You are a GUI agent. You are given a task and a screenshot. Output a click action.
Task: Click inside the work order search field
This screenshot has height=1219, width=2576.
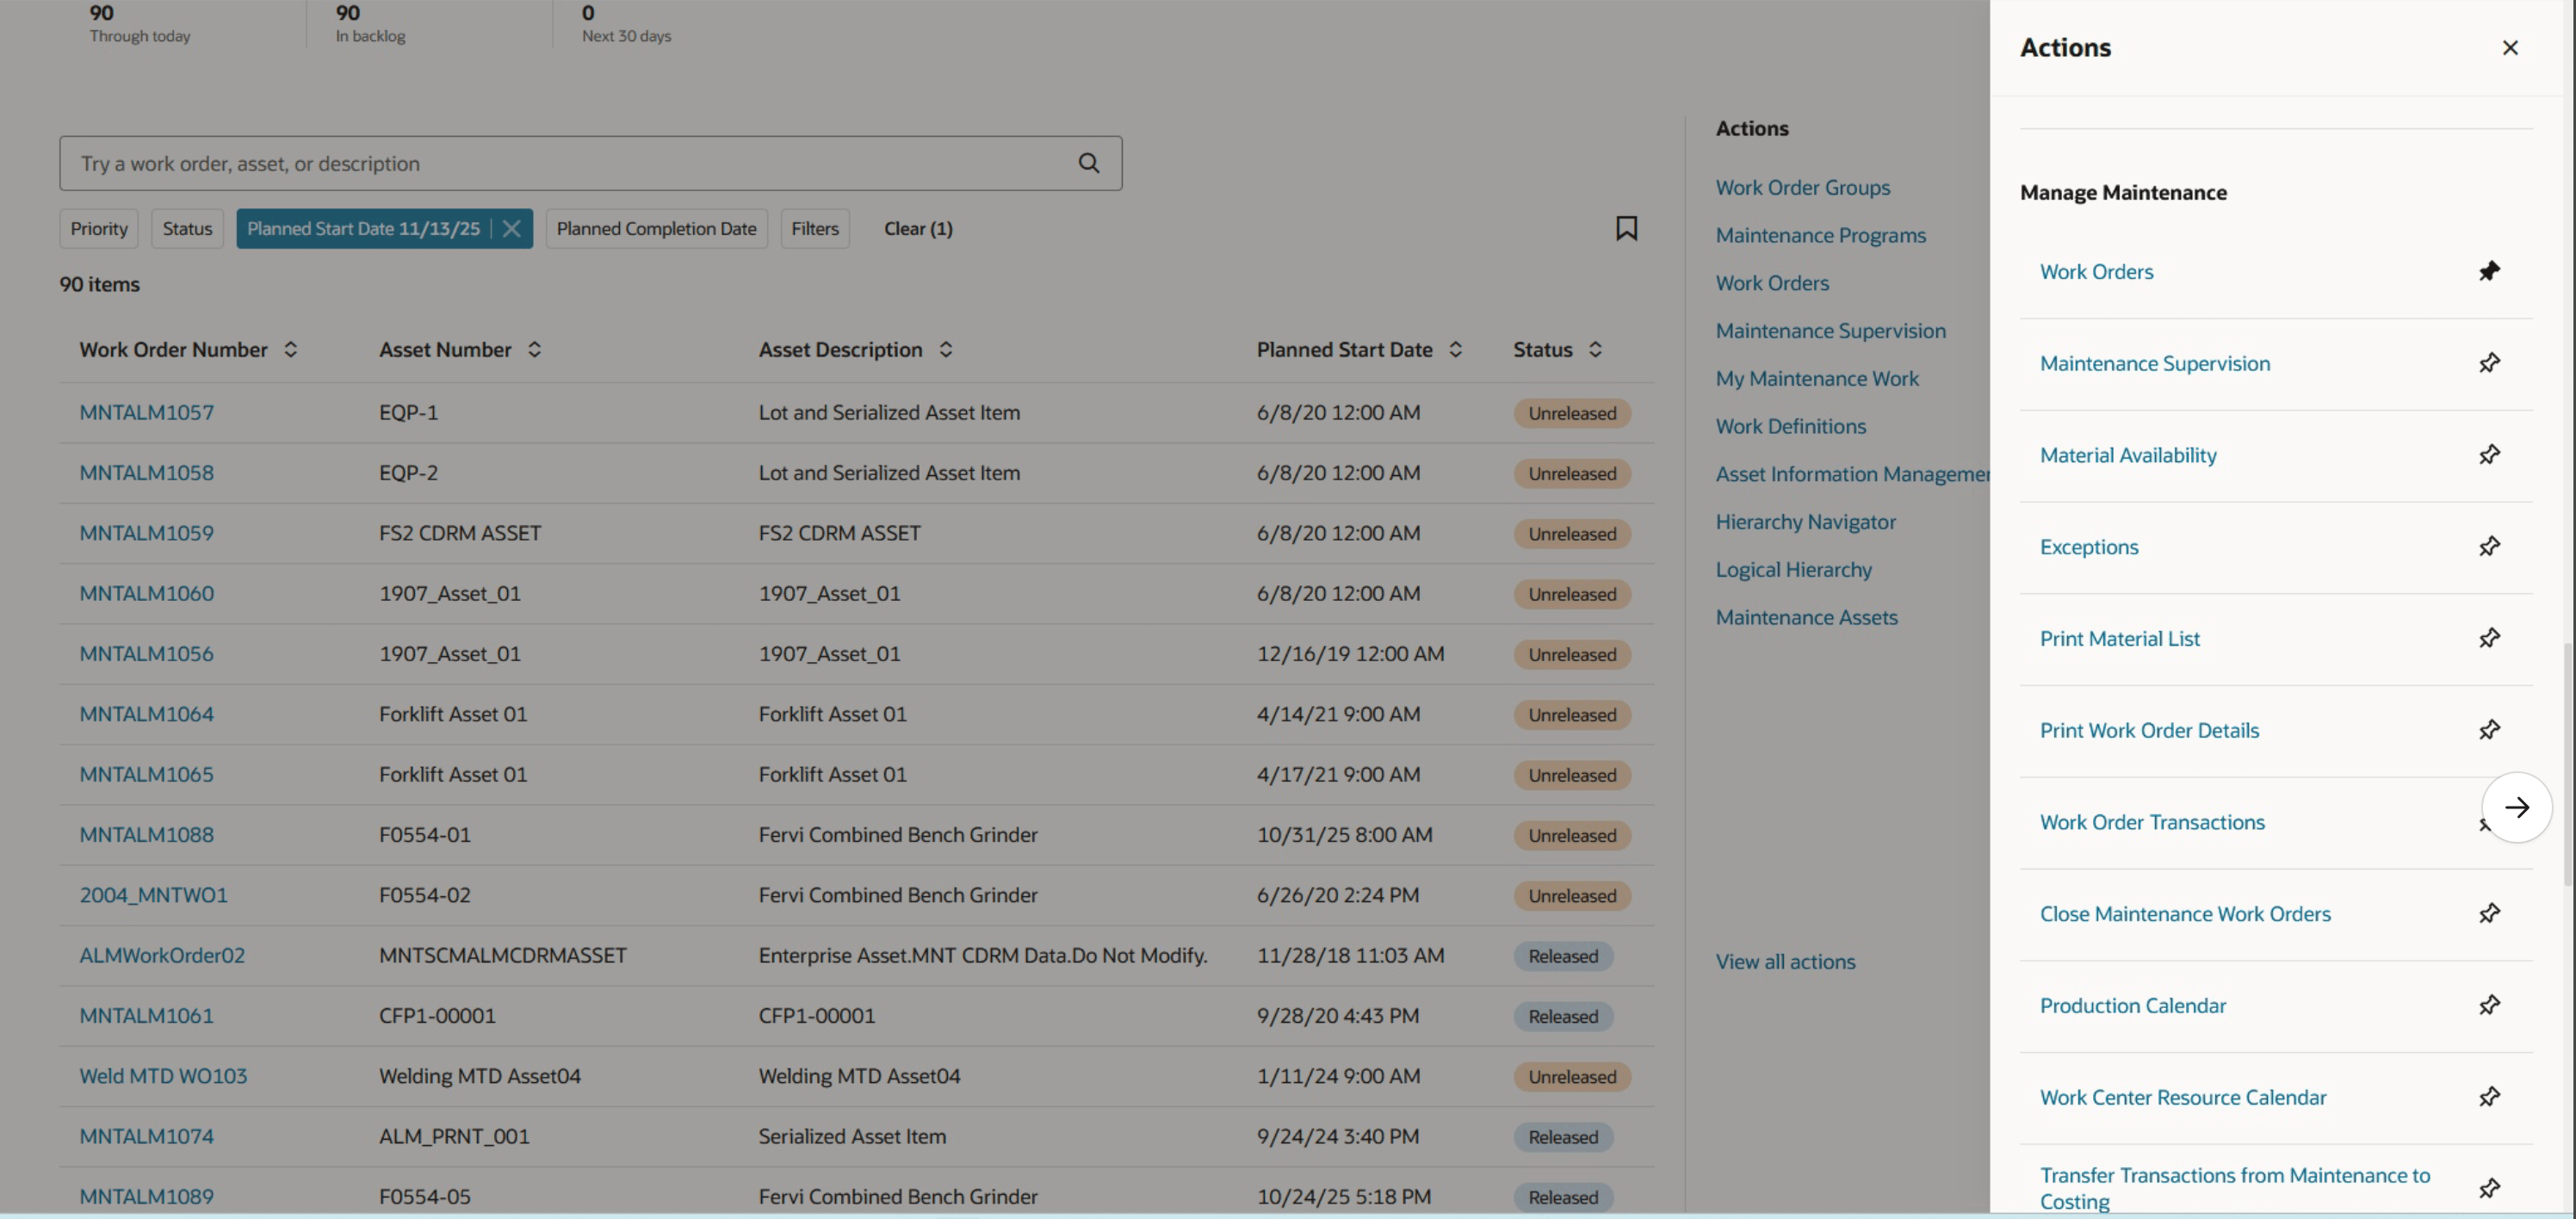point(560,163)
